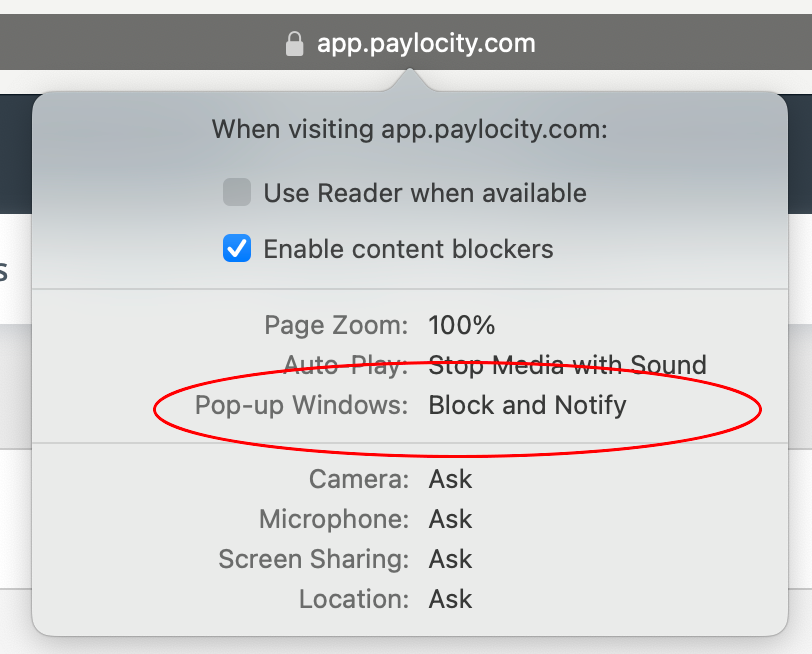Click the app.paylocity.com address bar text
The height and width of the screenshot is (654, 812).
tap(427, 42)
